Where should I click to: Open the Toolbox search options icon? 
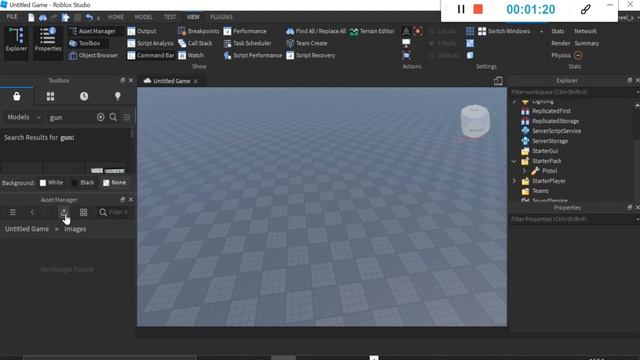tap(127, 118)
